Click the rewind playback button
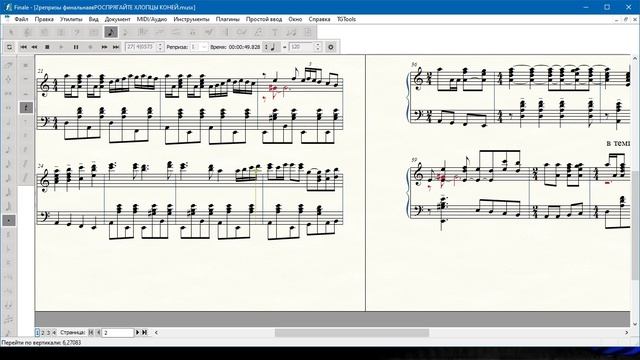Viewport: 640px width, 360px height. click(35, 47)
